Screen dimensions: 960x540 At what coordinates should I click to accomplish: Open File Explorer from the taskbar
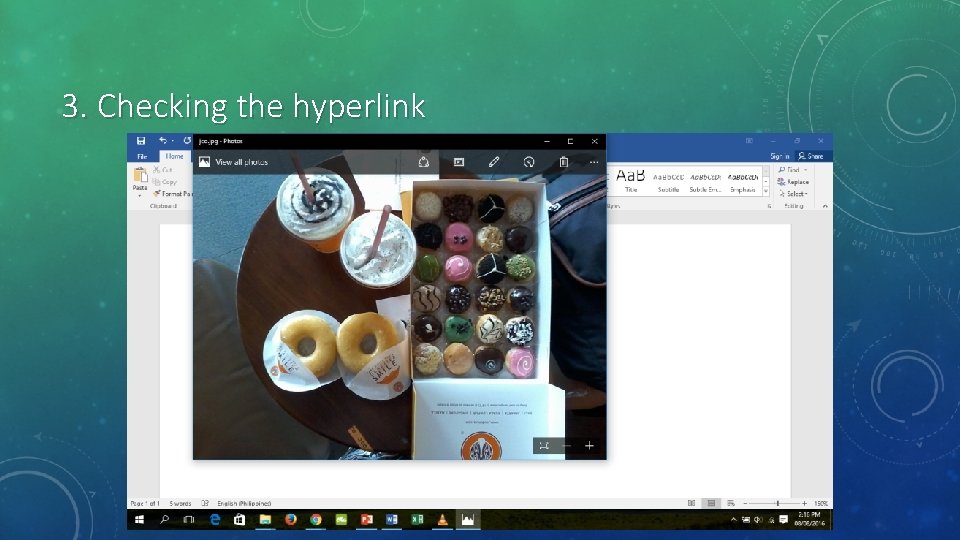[x=265, y=520]
